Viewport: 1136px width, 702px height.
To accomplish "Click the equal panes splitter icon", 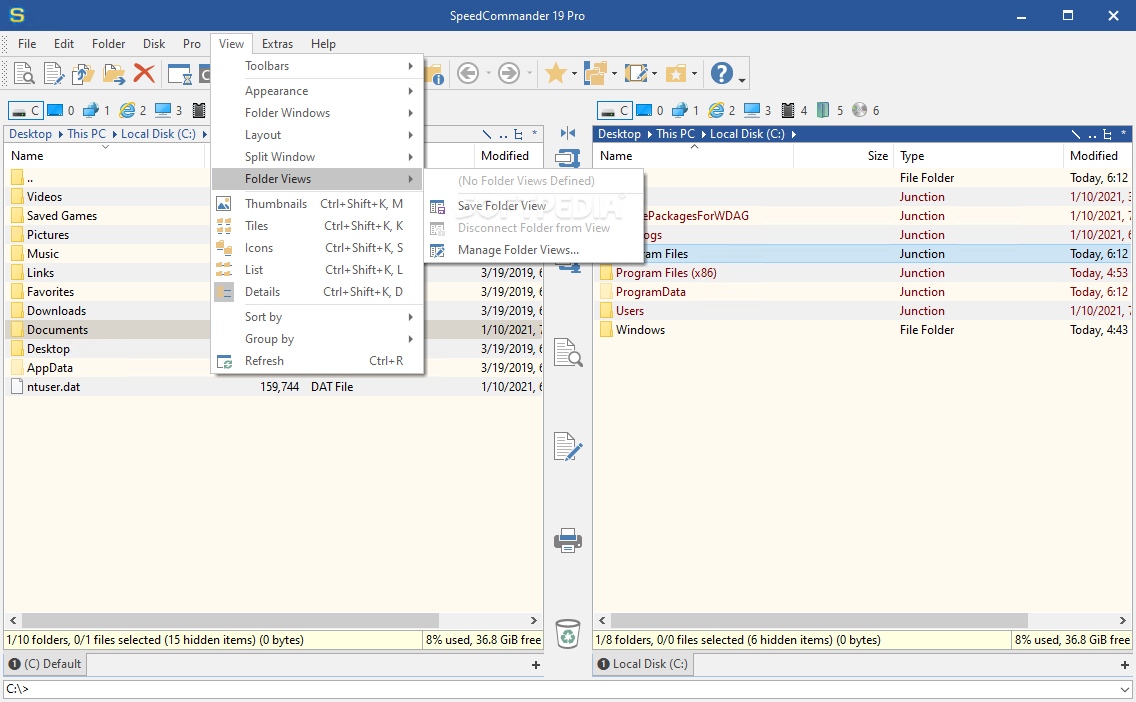I will coord(568,133).
